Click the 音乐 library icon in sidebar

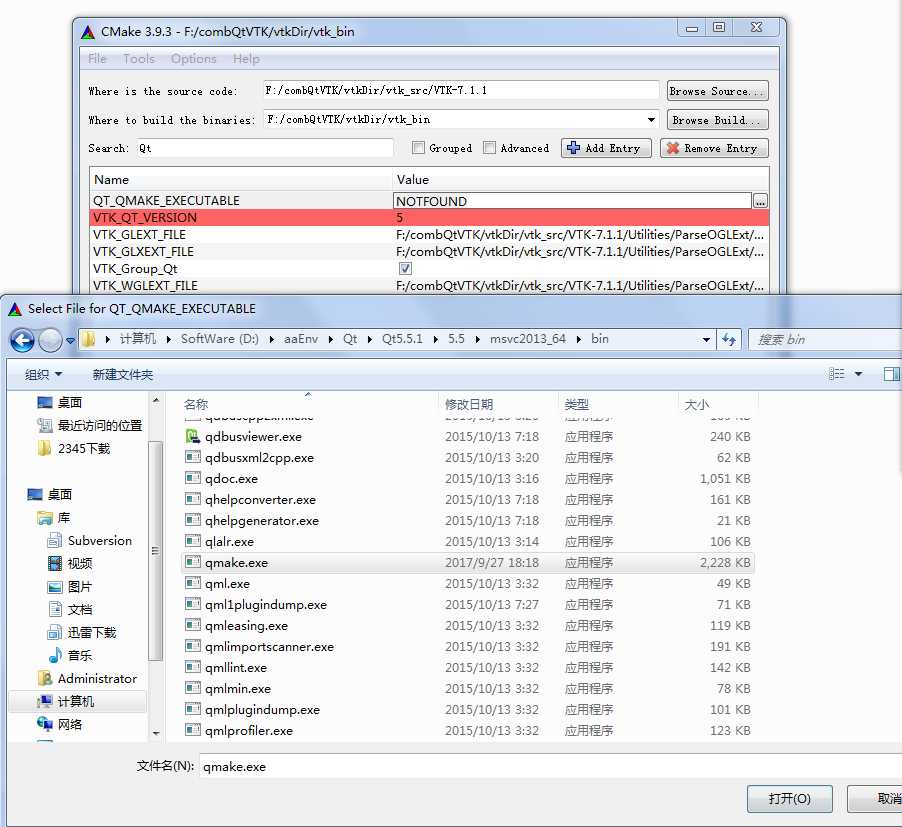pos(55,655)
